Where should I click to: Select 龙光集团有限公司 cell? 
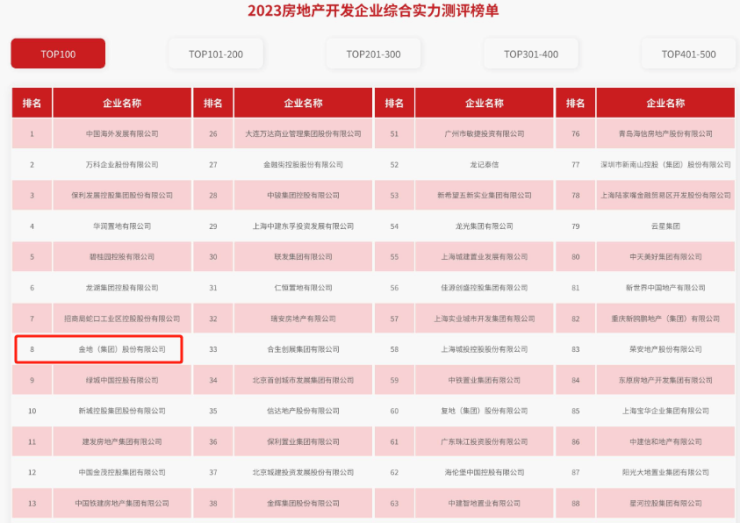(x=485, y=226)
